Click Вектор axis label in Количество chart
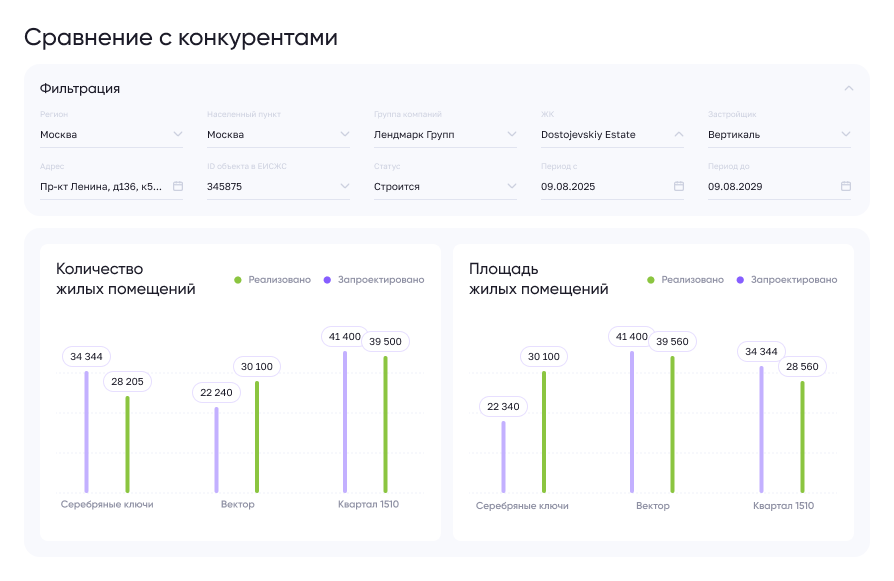The image size is (894, 581). pyautogui.click(x=238, y=504)
